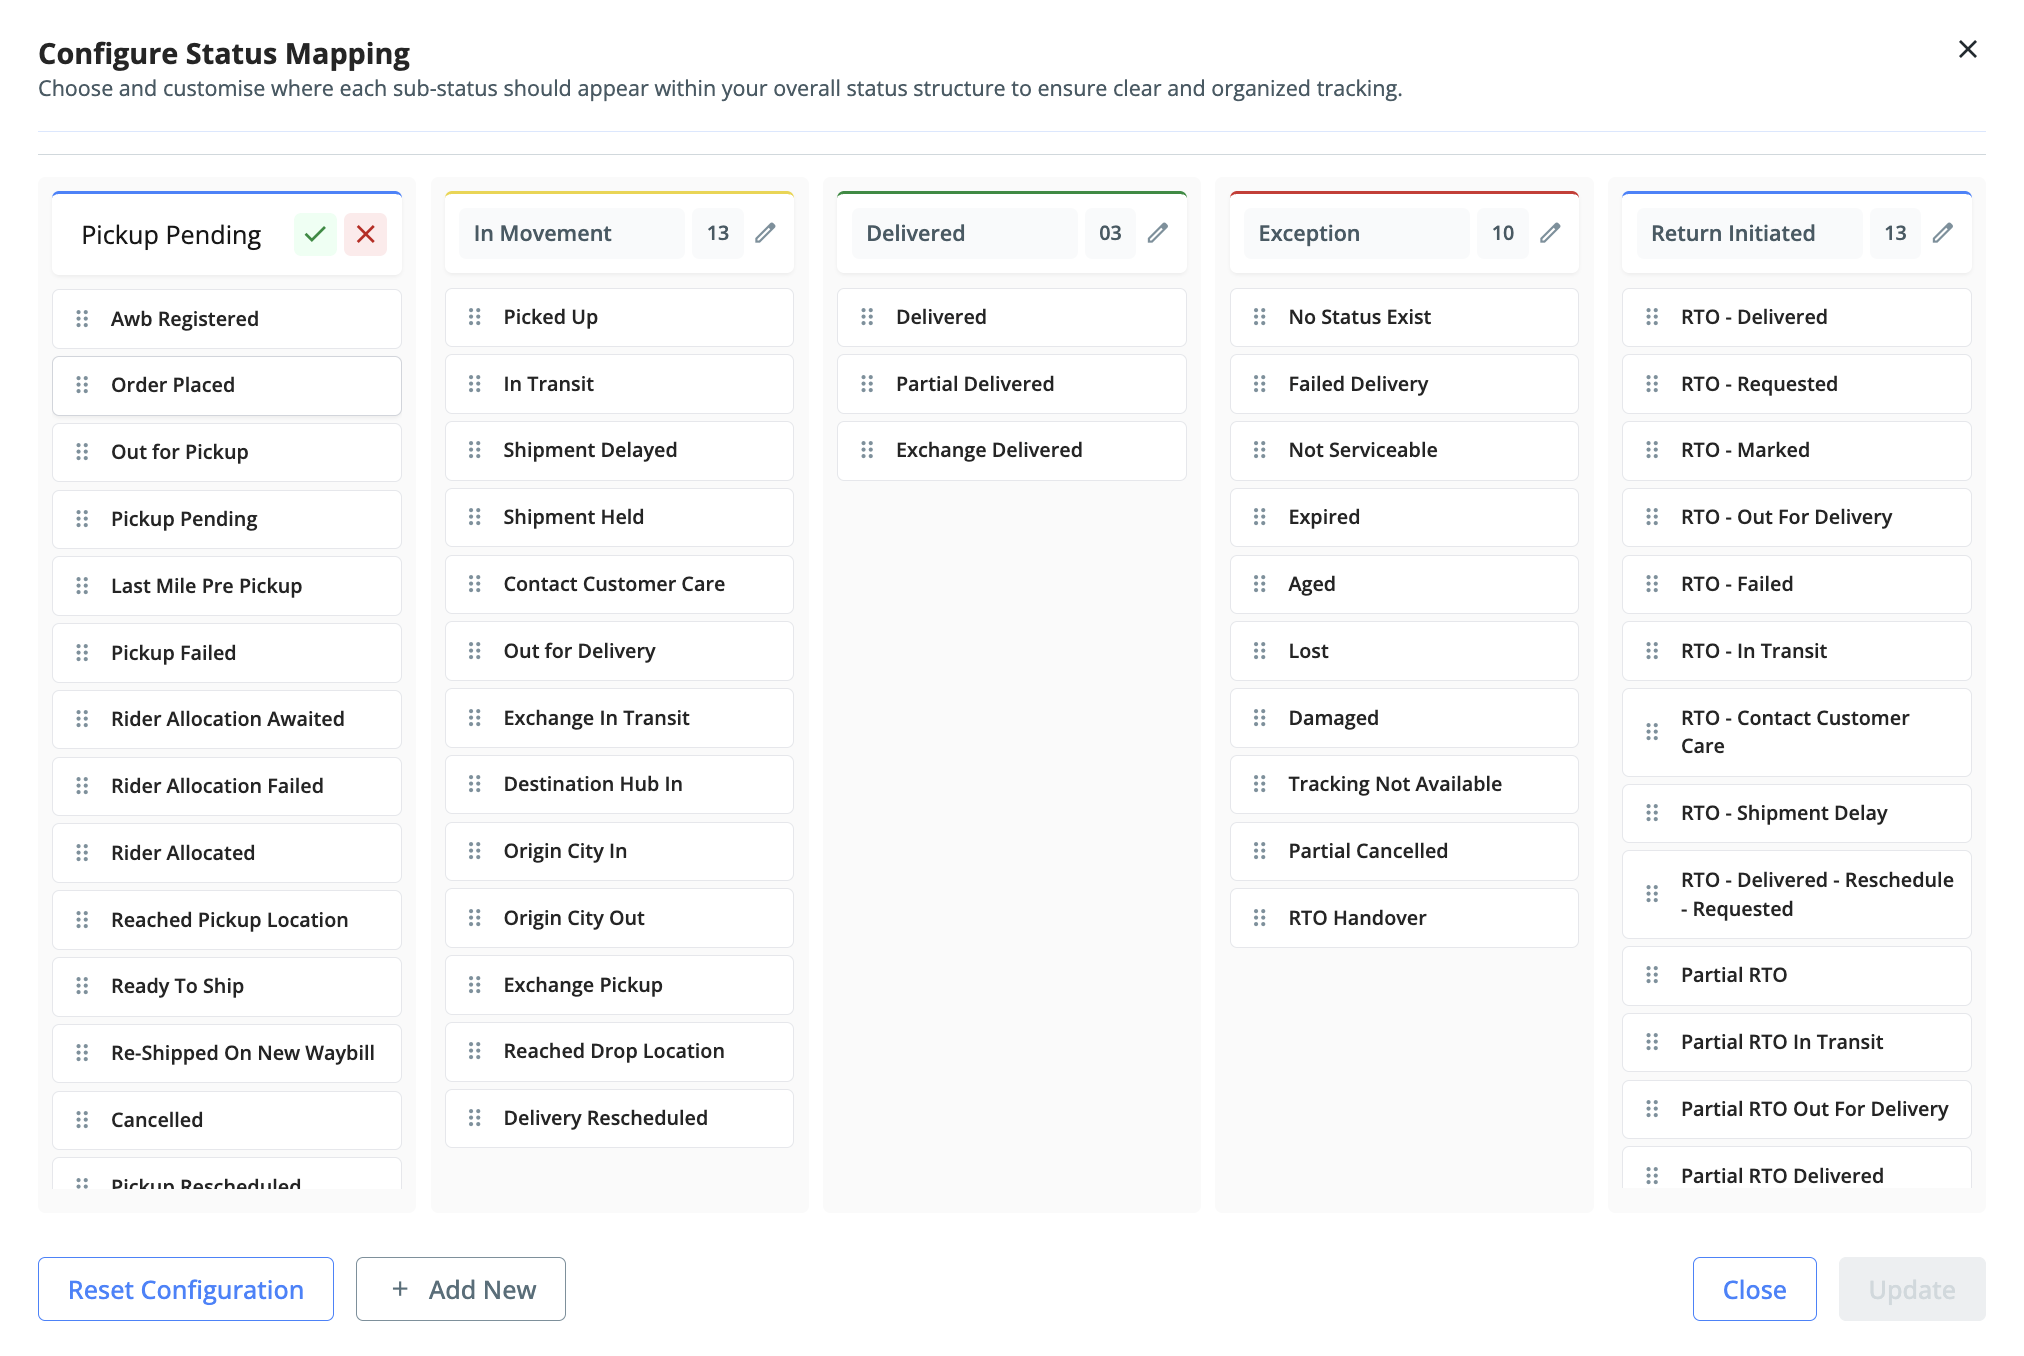Add a new status column
Viewport: 2024px width, 1356px height.
point(461,1289)
